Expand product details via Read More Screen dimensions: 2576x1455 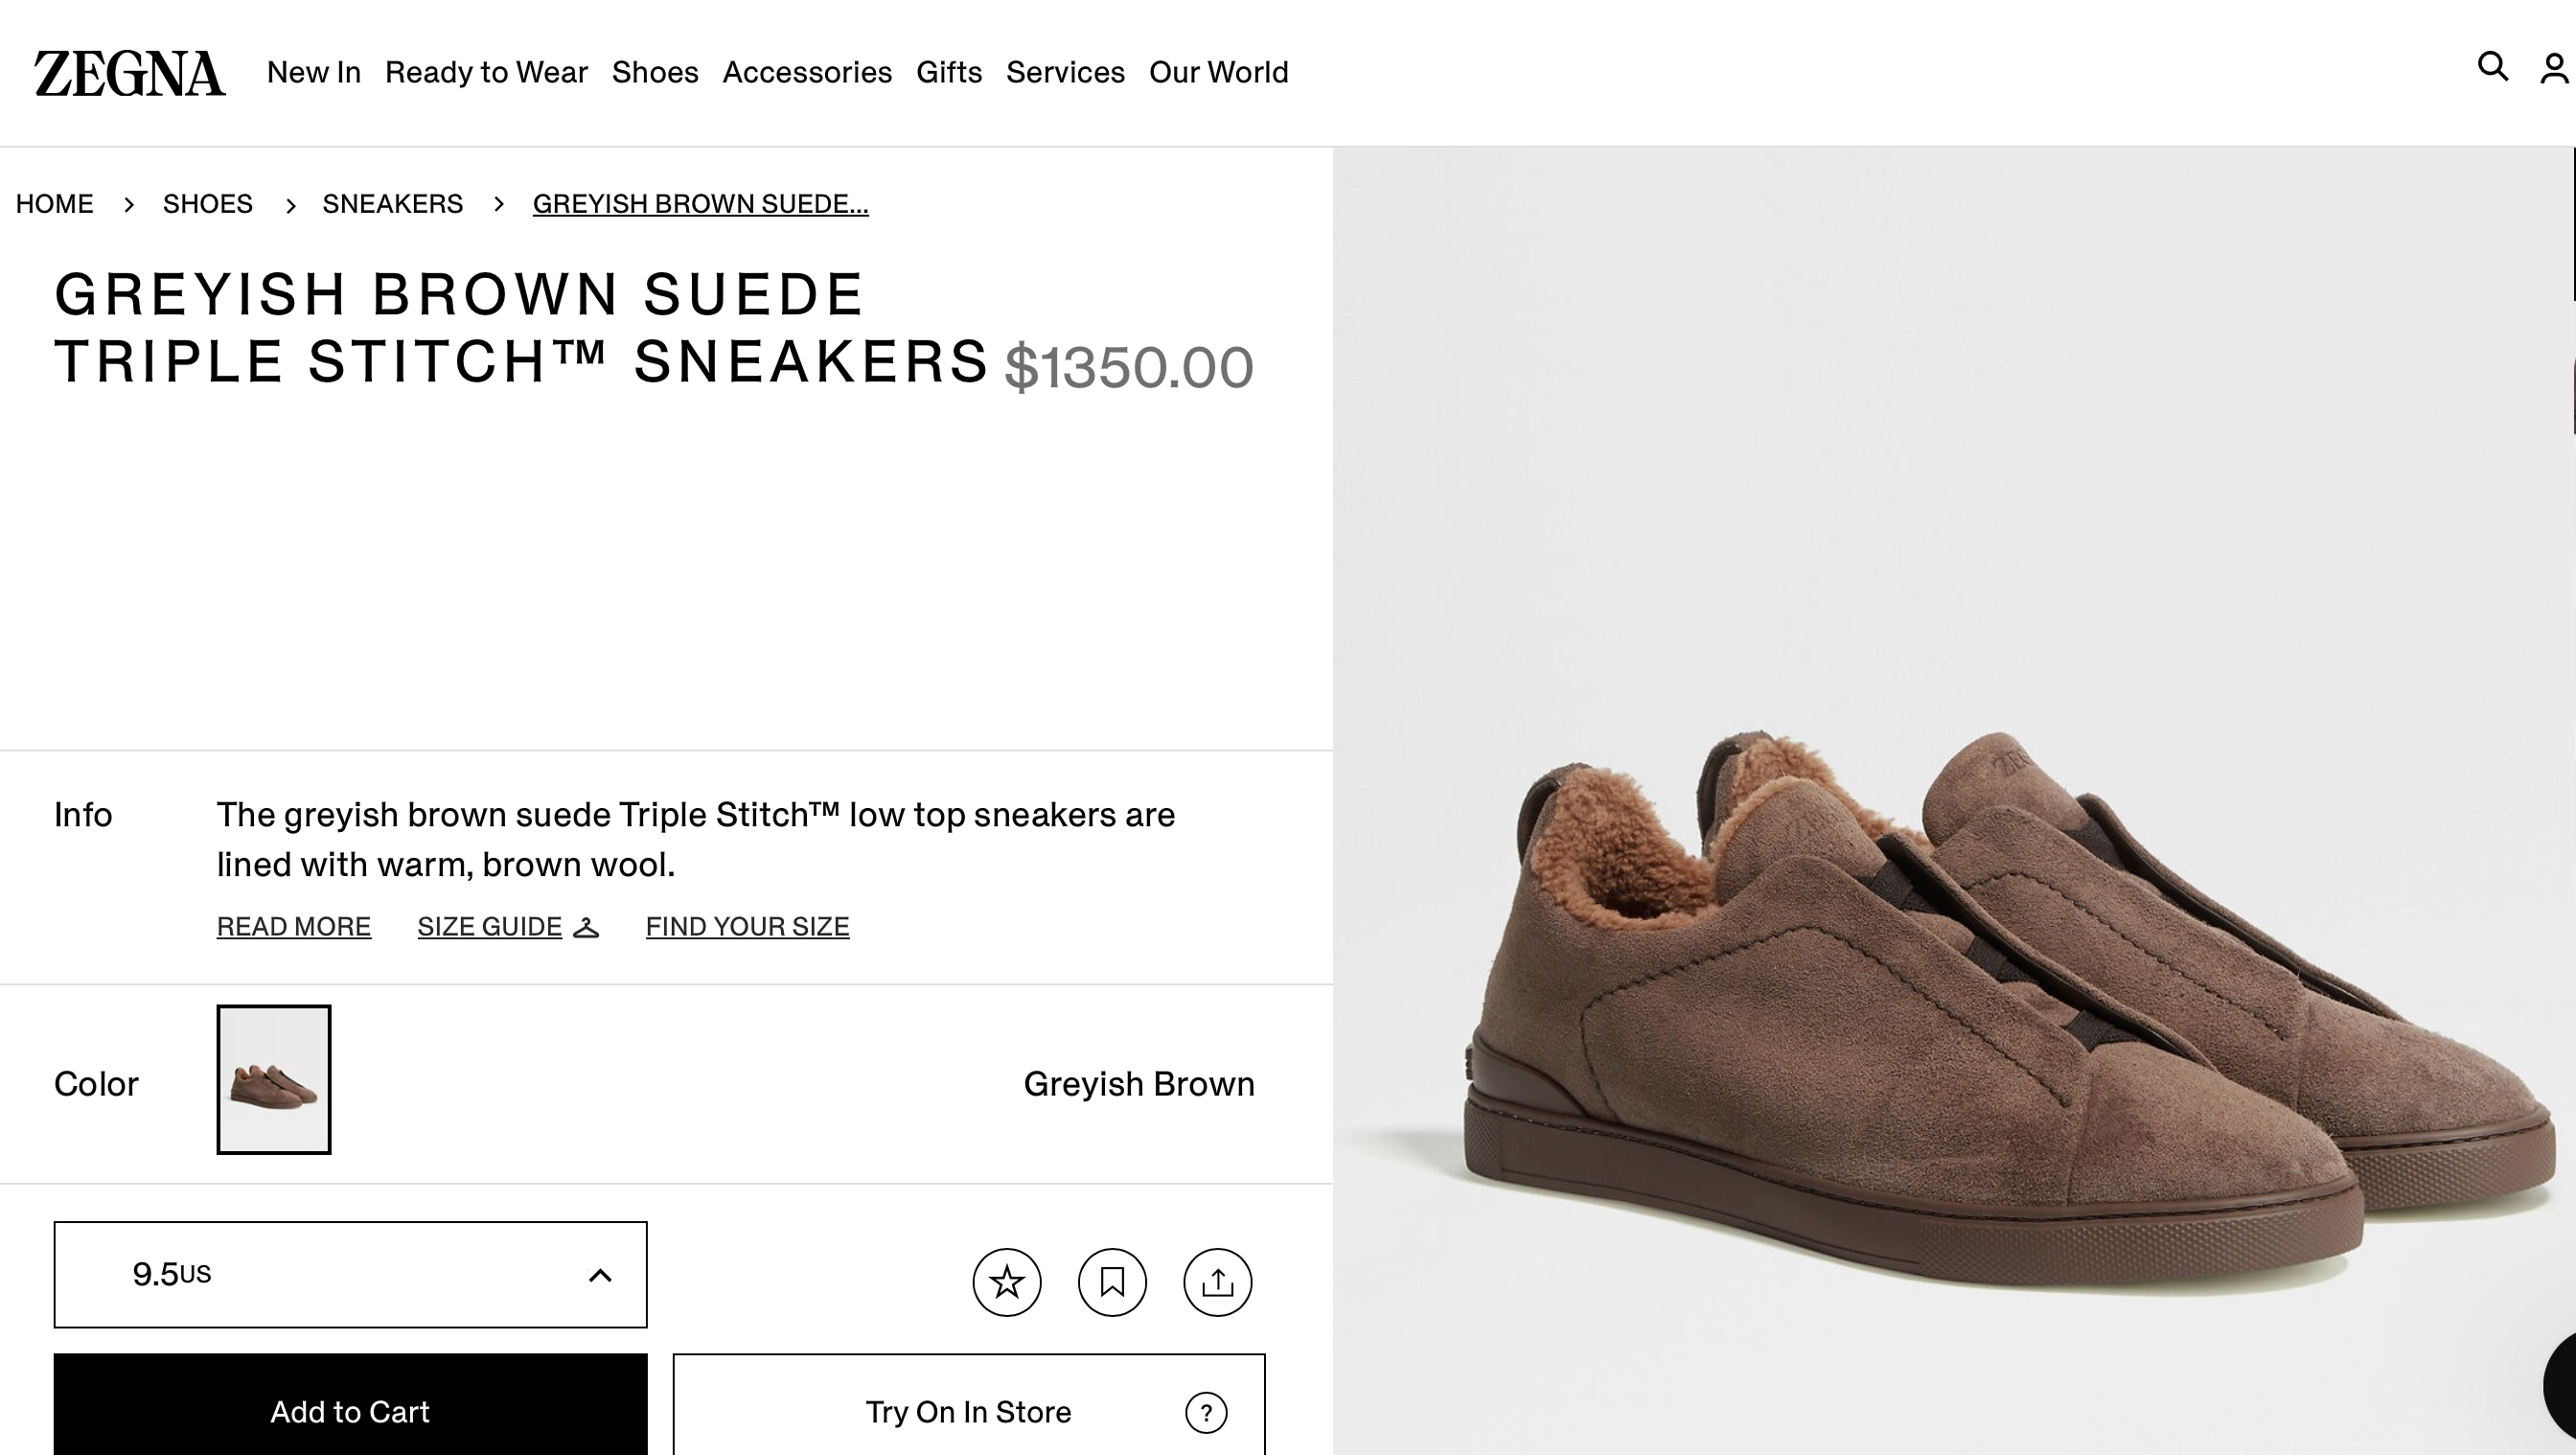[293, 927]
